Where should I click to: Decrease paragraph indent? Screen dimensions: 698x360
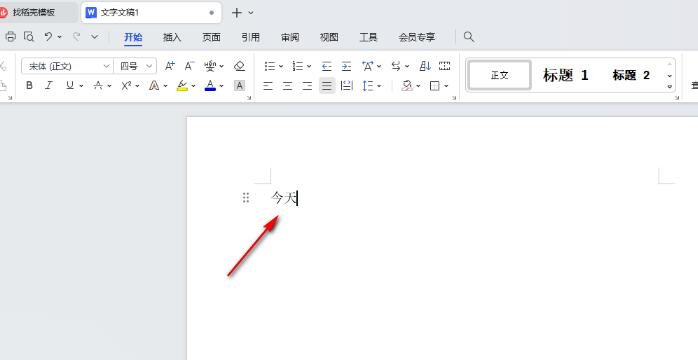click(x=326, y=66)
